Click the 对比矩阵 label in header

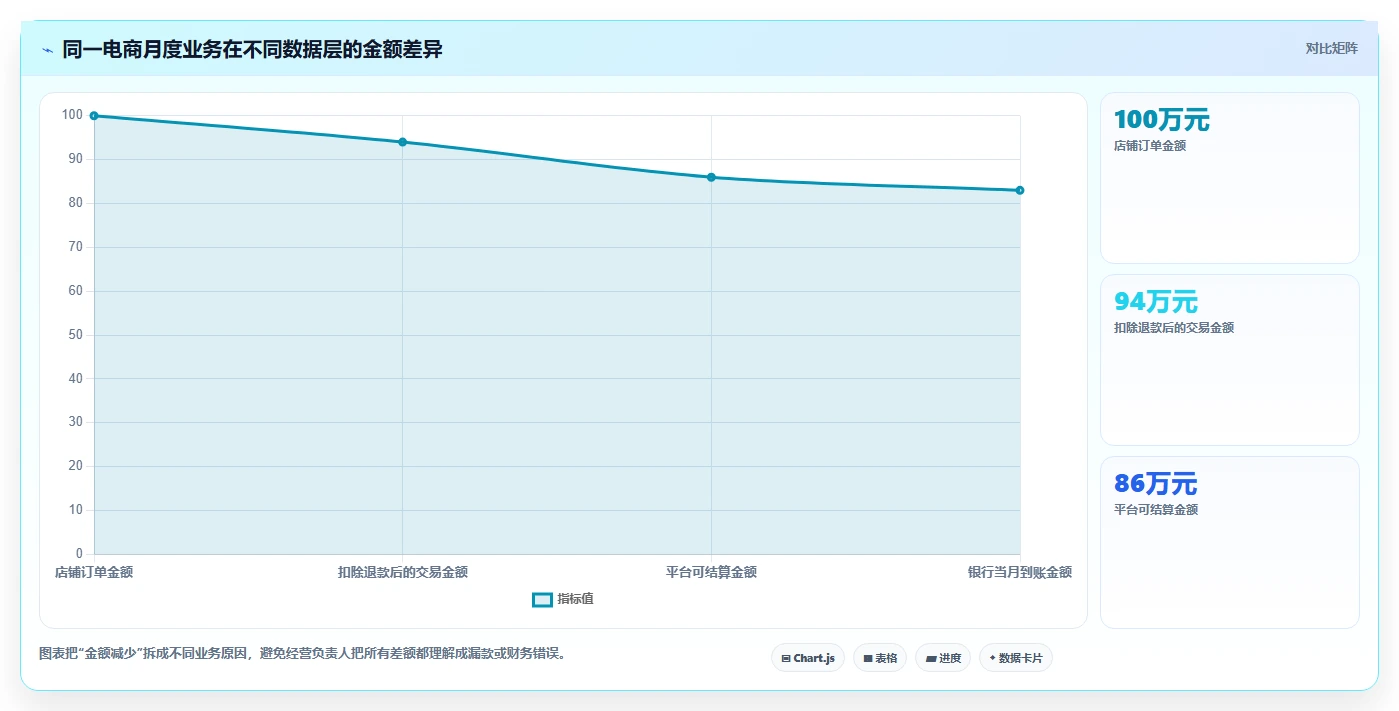[1331, 48]
